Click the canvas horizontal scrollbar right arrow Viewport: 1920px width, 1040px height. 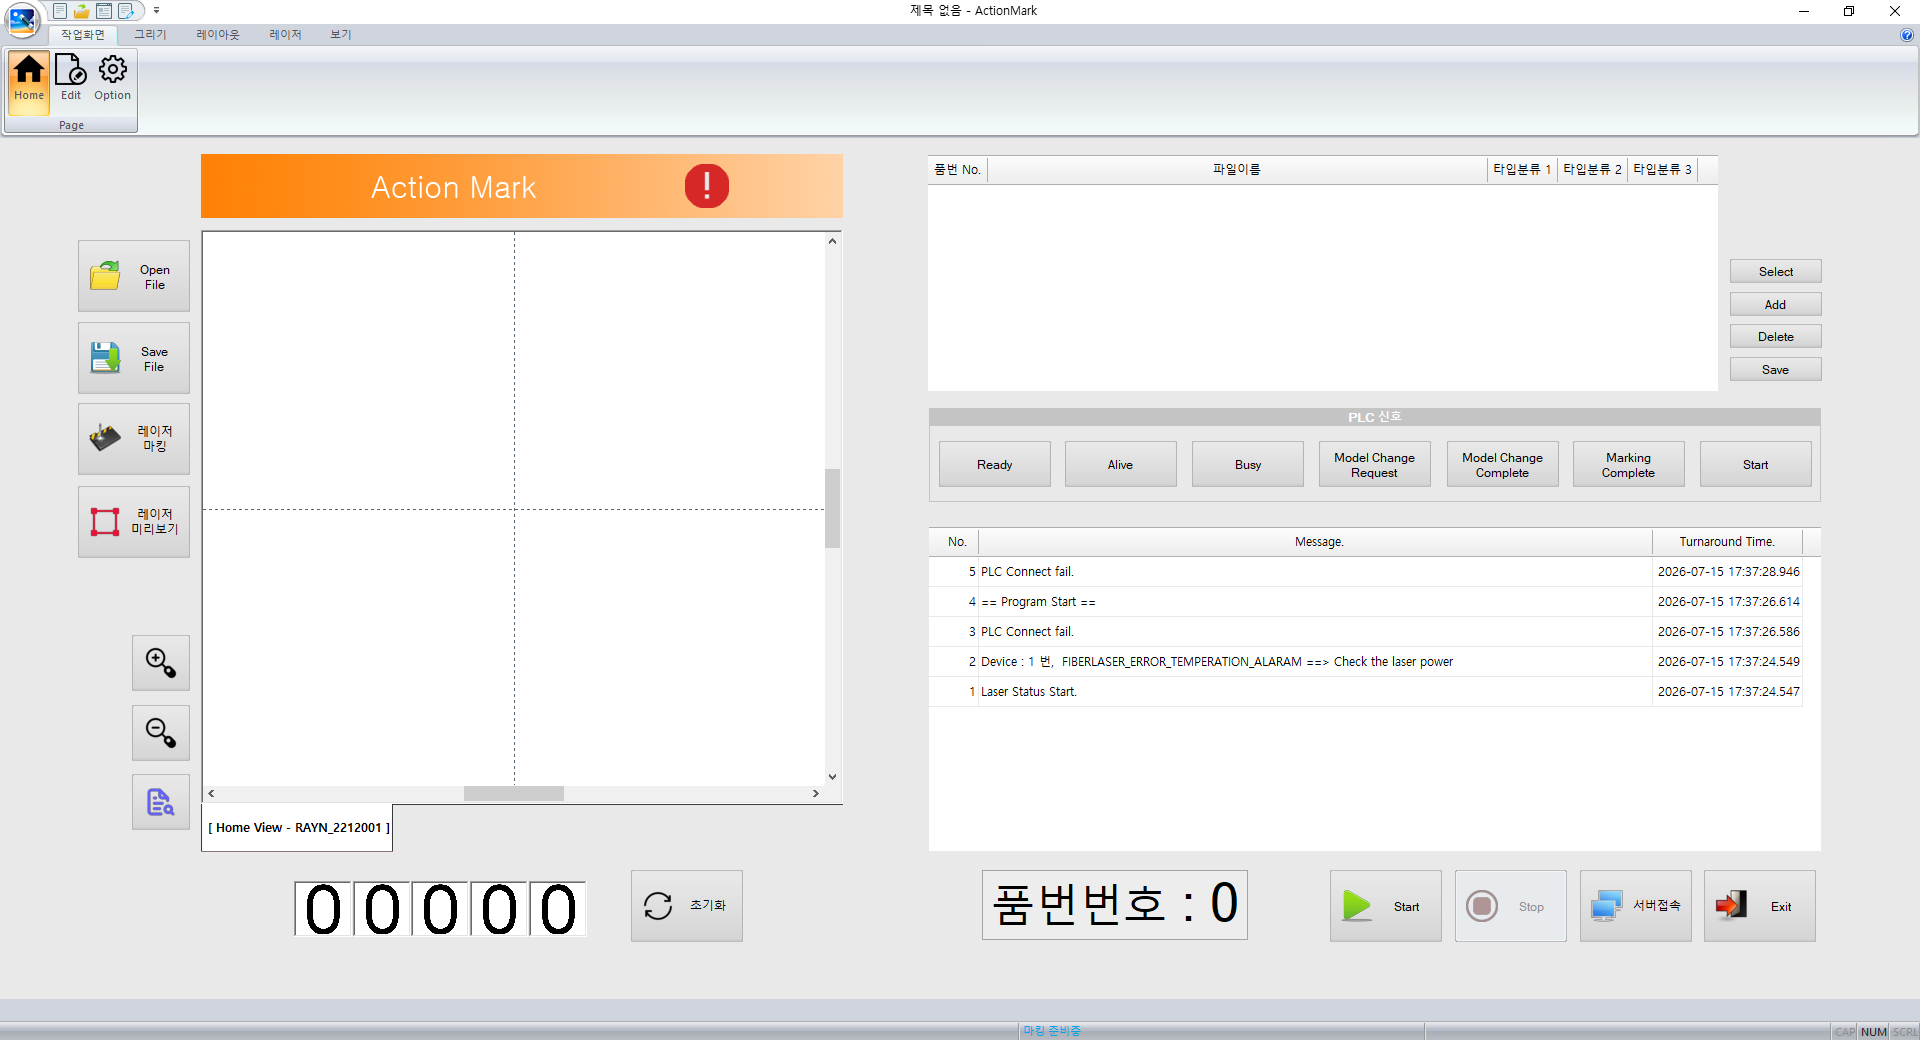click(x=816, y=793)
